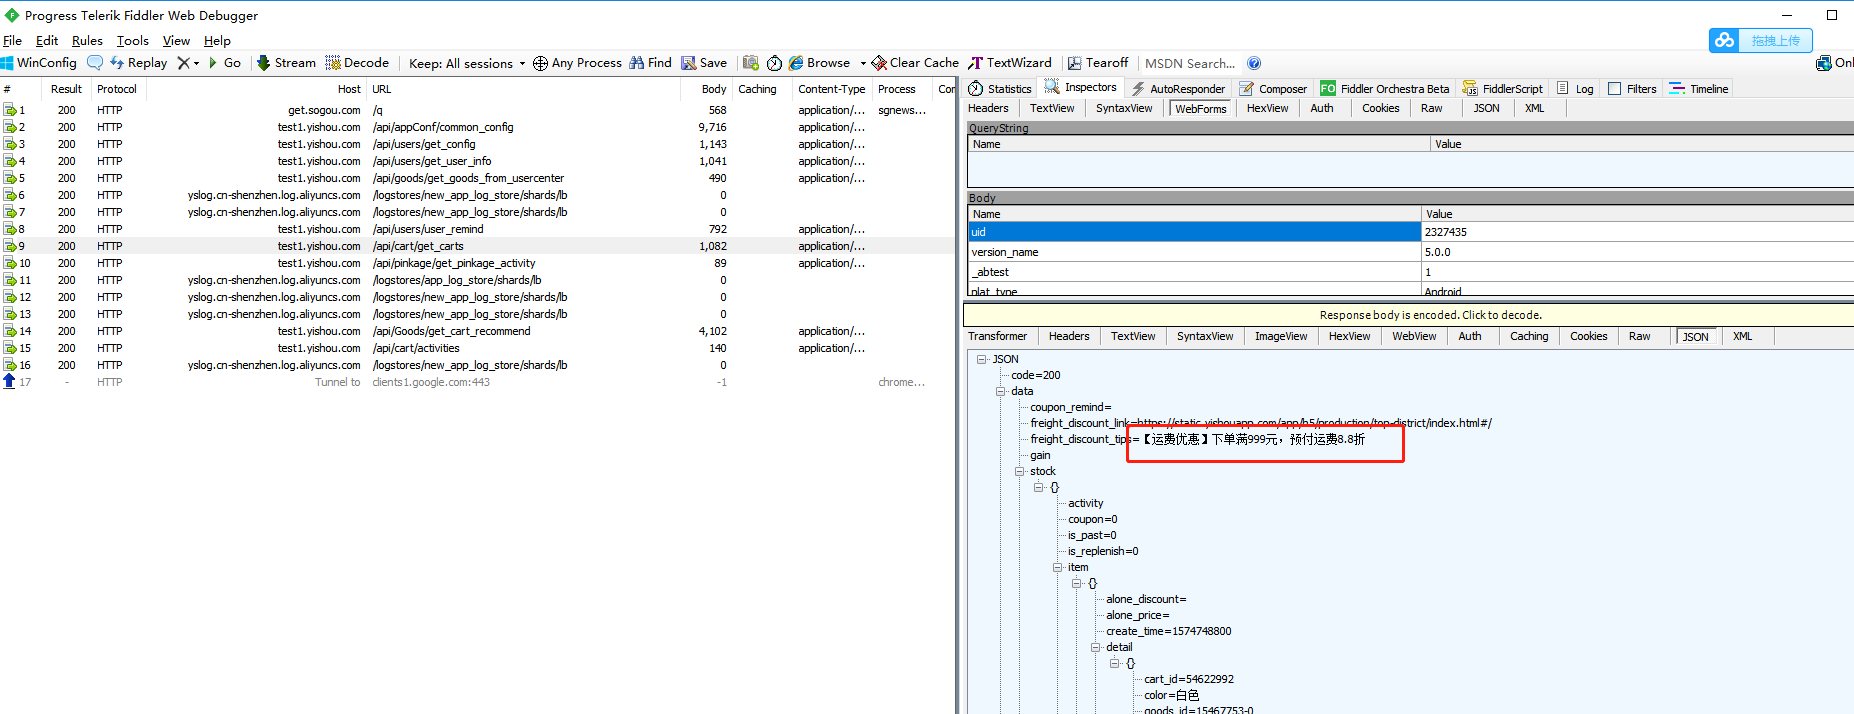1854x714 pixels.
Task: Open the Help menu
Action: coord(217,41)
